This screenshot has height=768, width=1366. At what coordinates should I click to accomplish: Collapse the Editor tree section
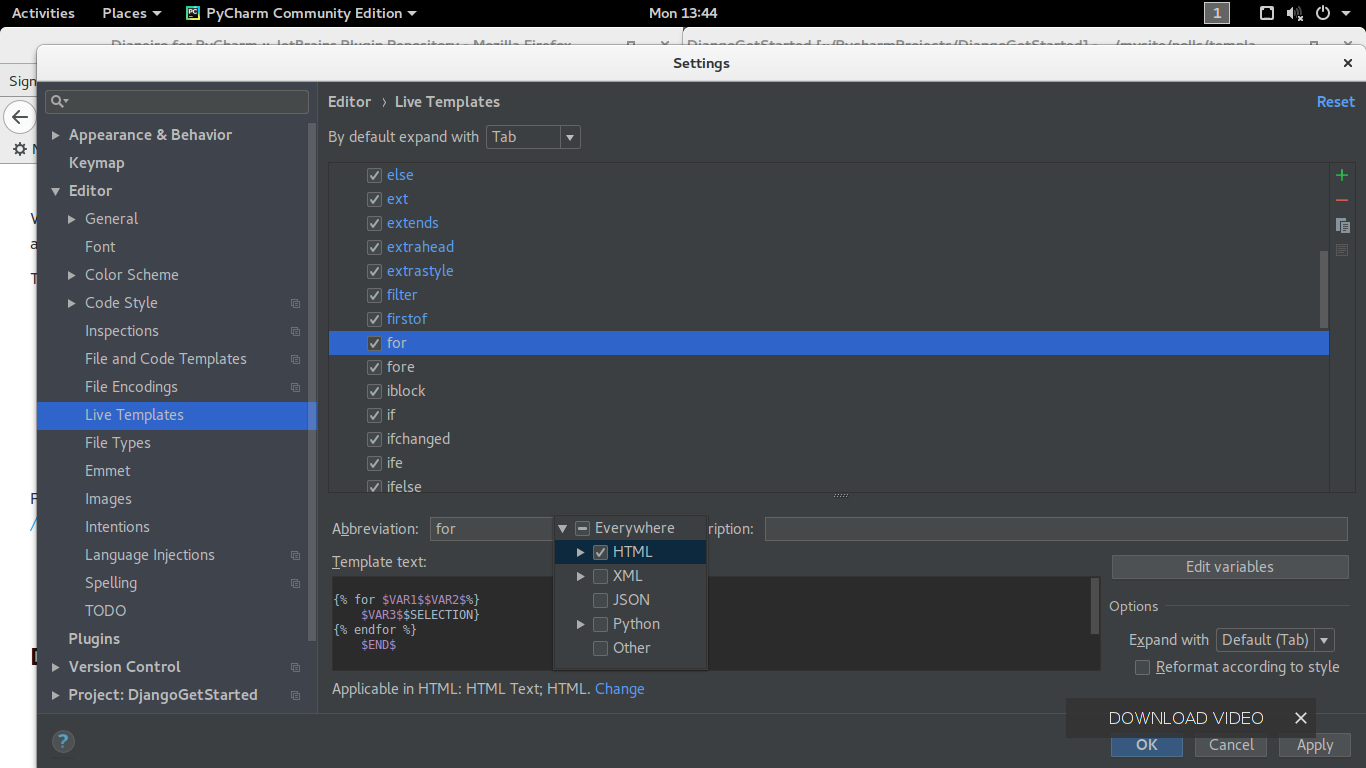coord(56,190)
